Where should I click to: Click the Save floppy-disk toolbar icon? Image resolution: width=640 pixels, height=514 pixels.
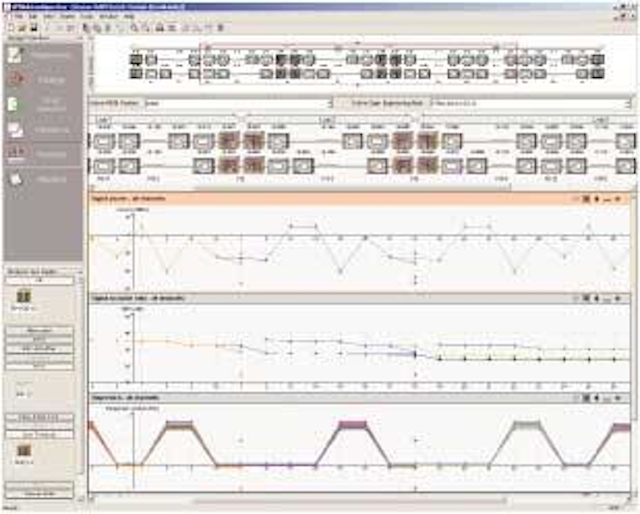[x=34, y=28]
